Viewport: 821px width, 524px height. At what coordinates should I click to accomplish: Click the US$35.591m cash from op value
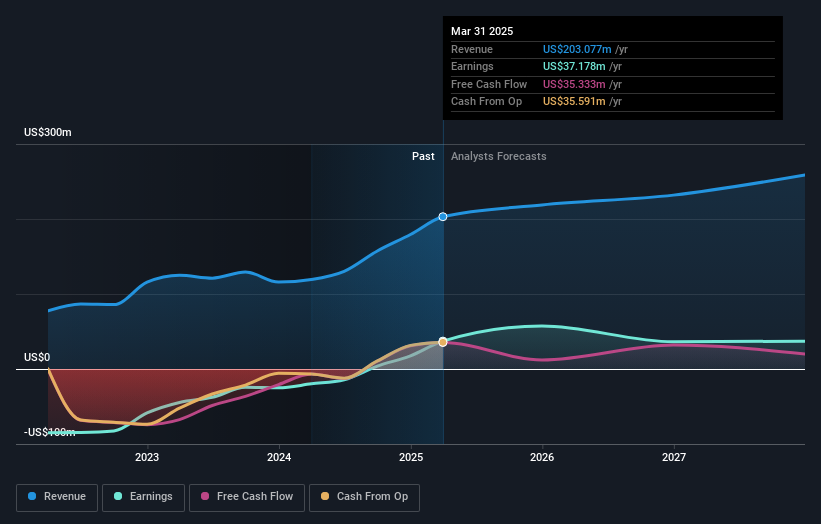click(574, 102)
